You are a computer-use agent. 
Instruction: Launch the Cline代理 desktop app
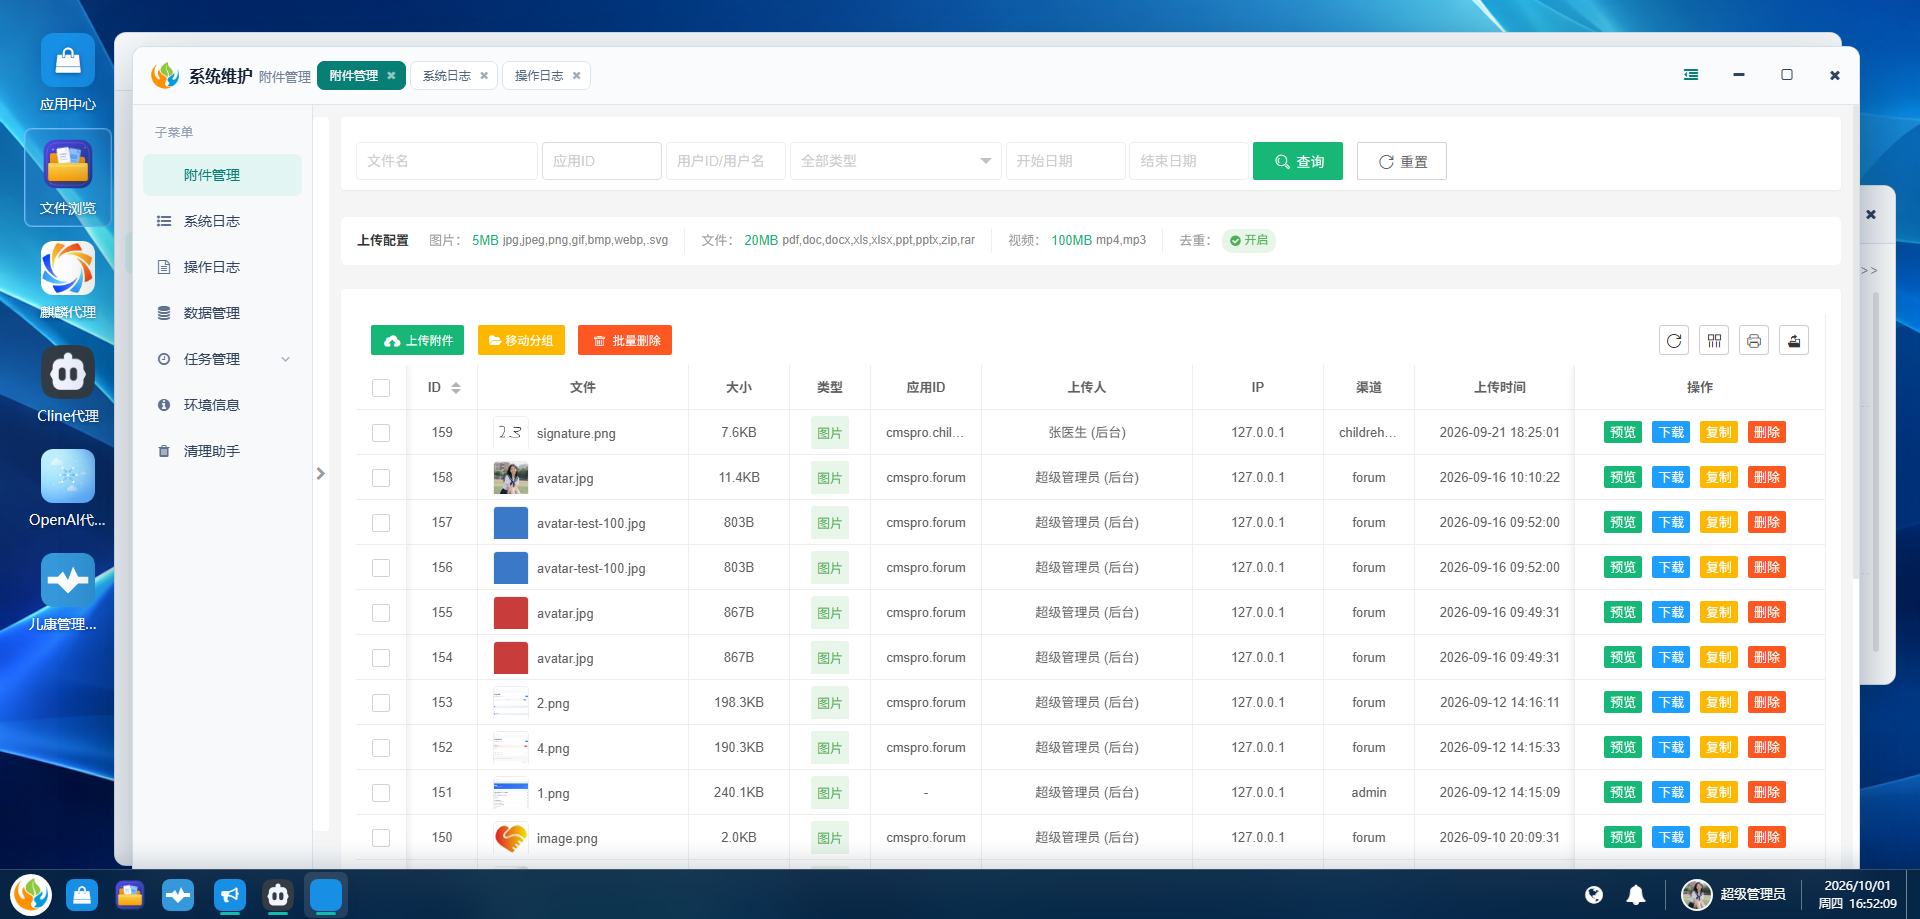pos(67,384)
